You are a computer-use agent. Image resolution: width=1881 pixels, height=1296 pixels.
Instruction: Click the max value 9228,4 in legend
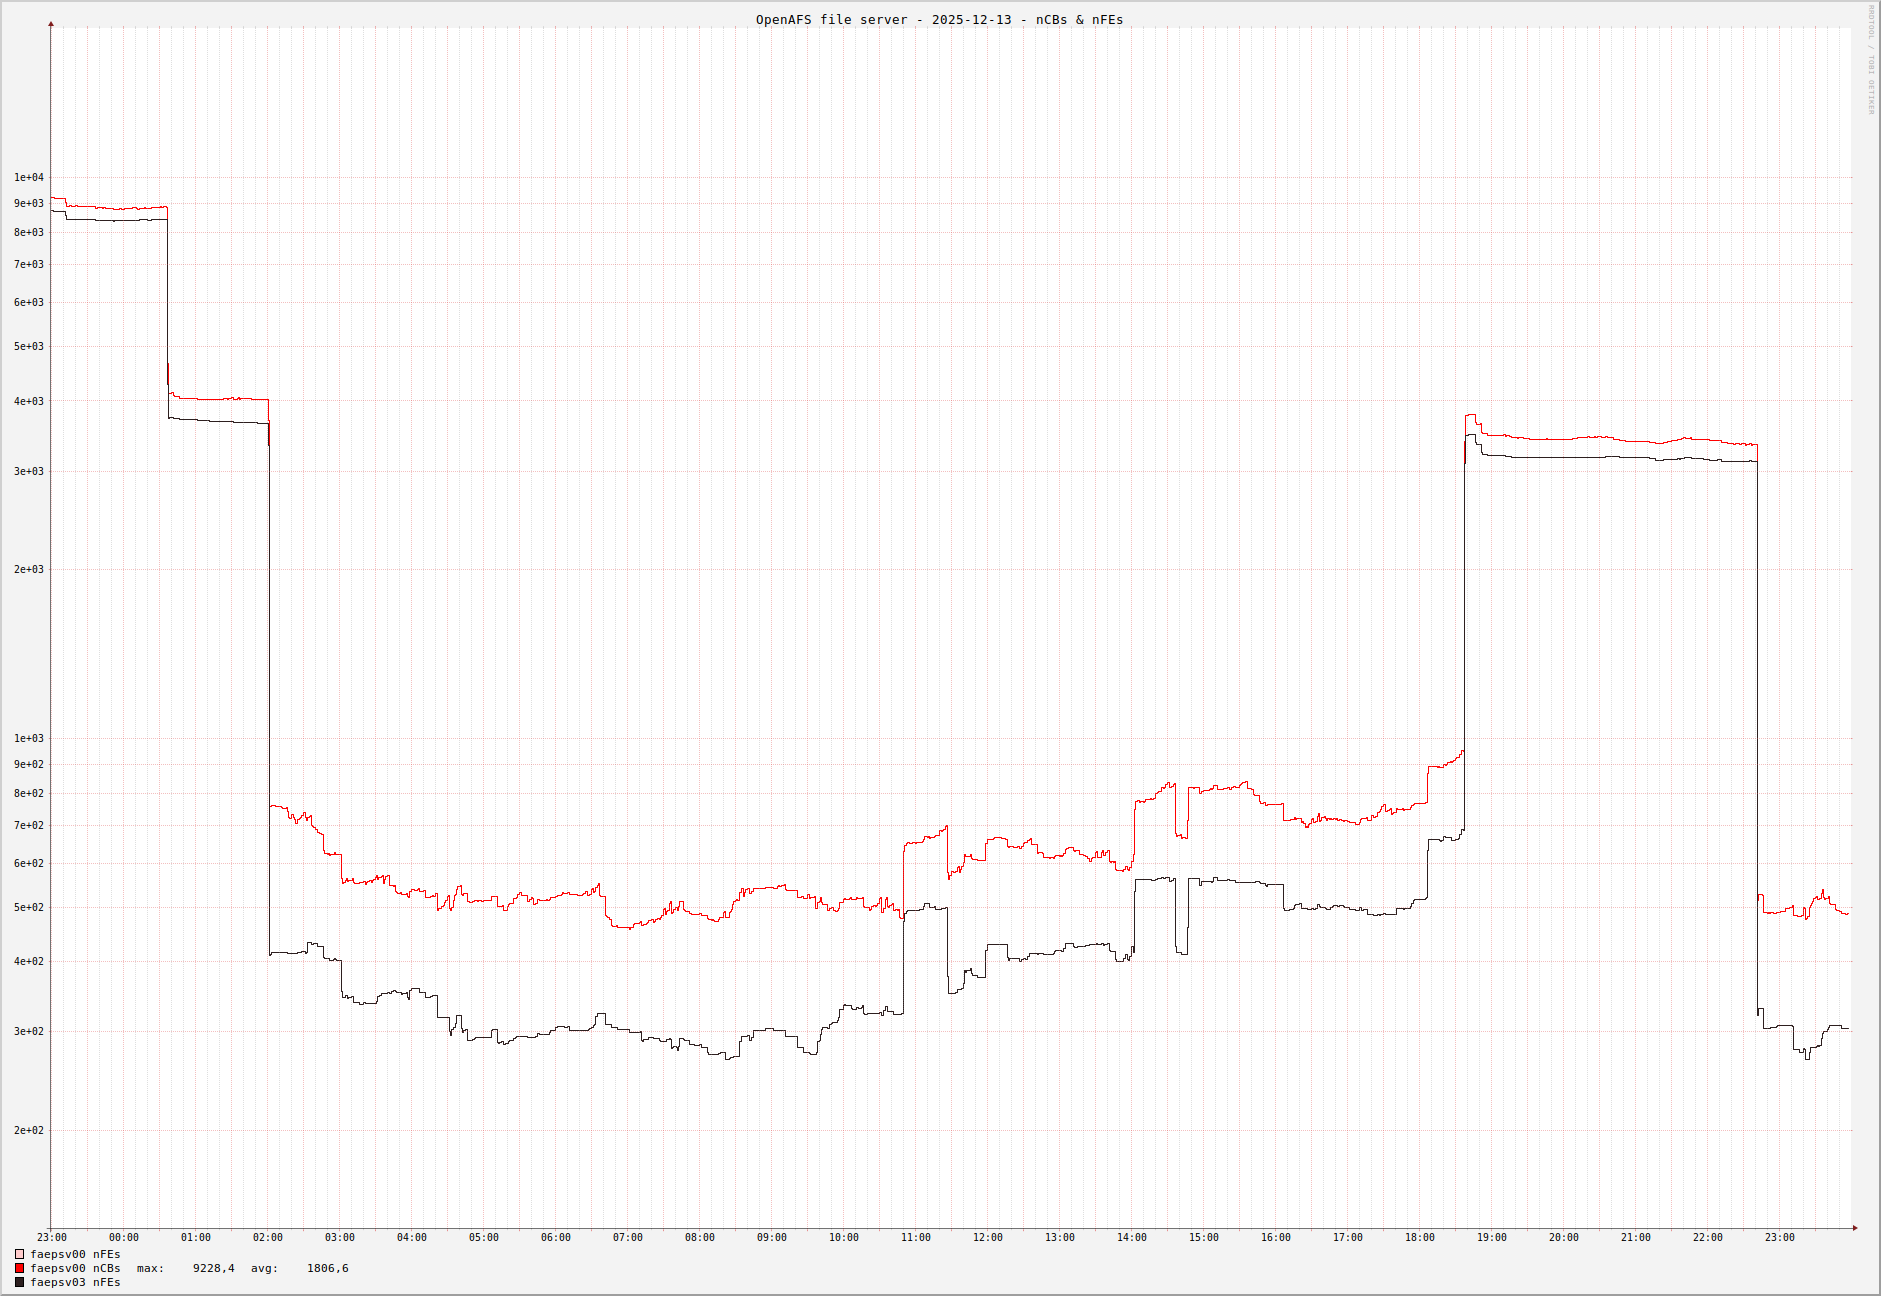tap(213, 1268)
